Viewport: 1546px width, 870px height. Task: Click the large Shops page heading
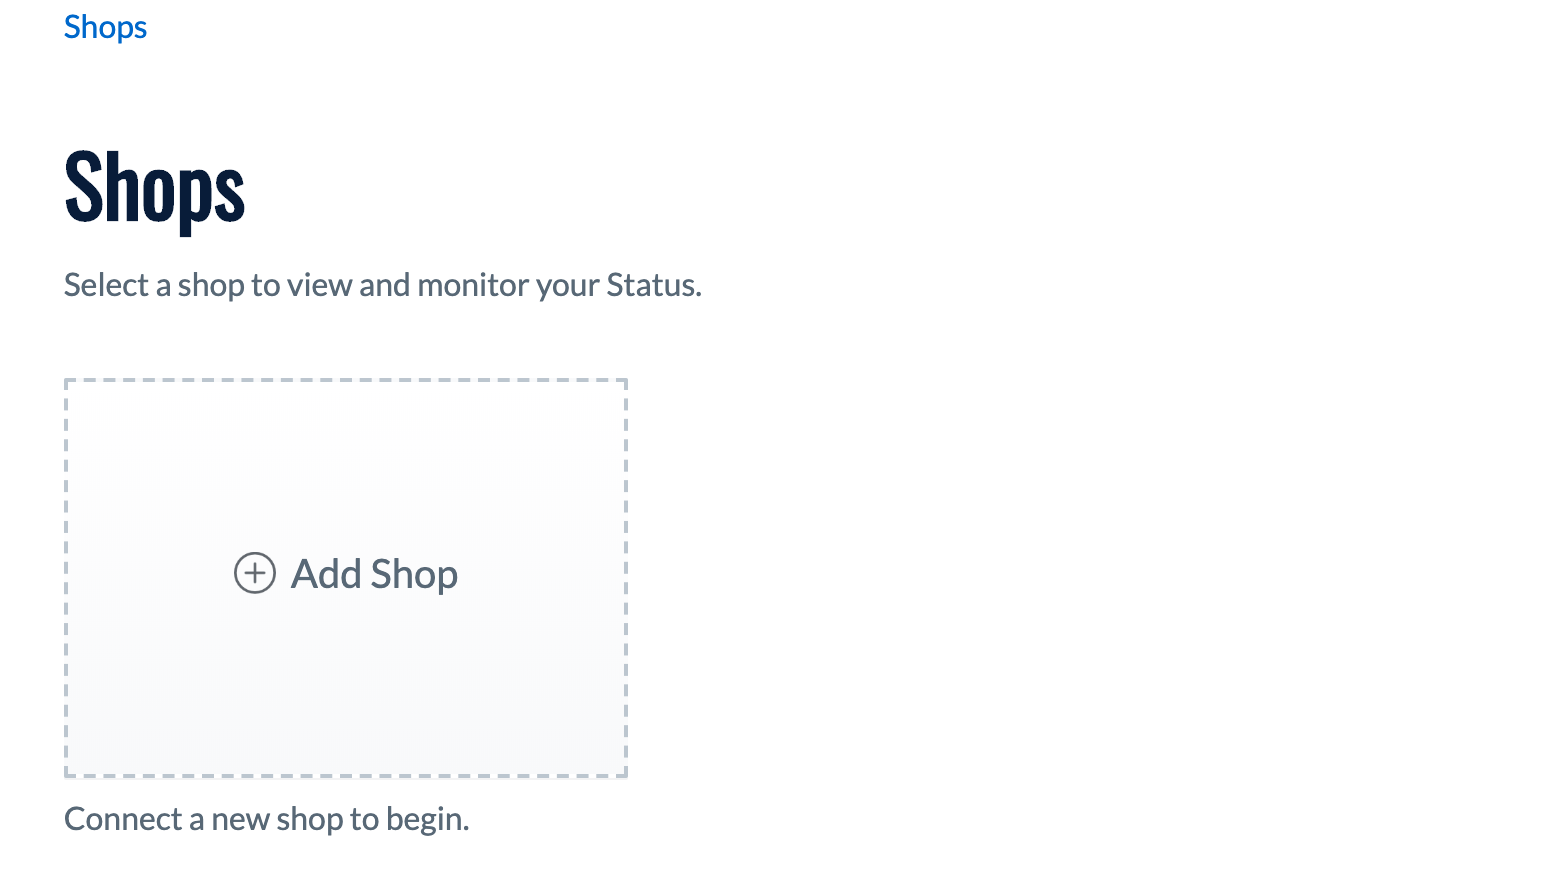click(155, 187)
